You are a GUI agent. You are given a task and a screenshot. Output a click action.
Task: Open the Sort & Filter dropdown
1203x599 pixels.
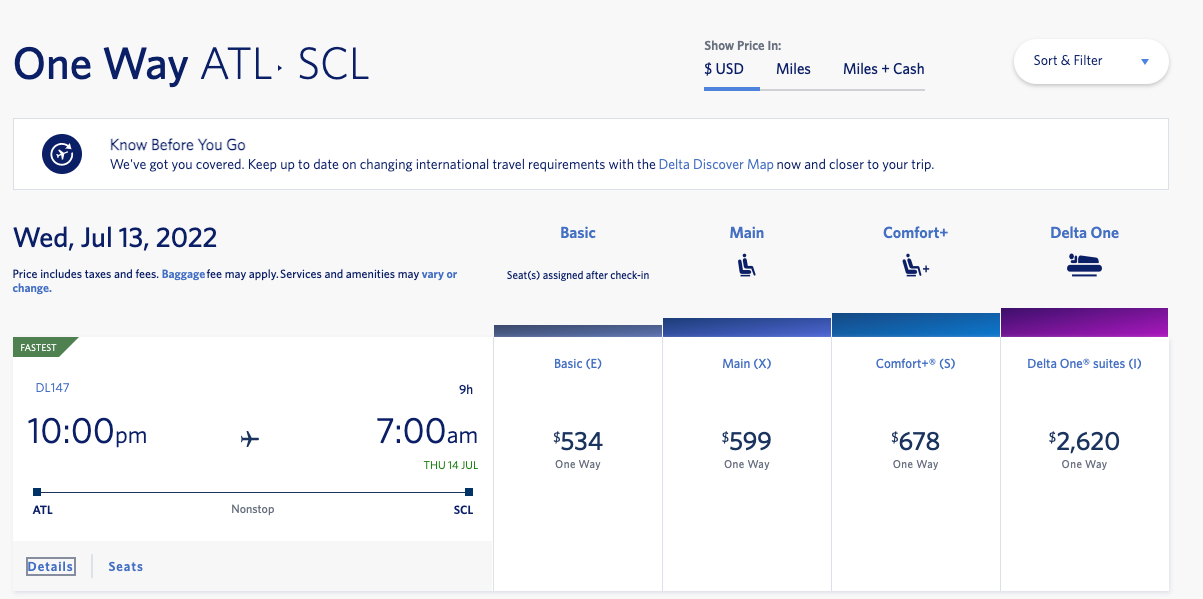point(1090,61)
